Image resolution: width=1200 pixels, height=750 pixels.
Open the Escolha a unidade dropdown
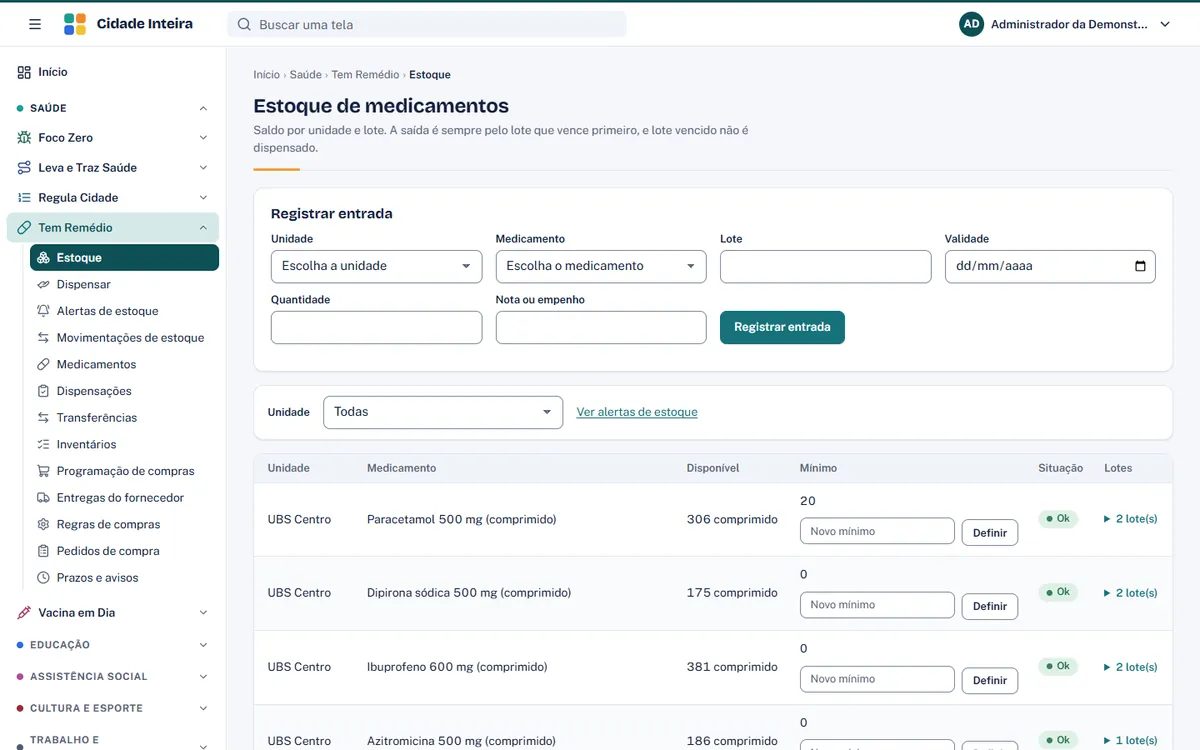point(376,266)
